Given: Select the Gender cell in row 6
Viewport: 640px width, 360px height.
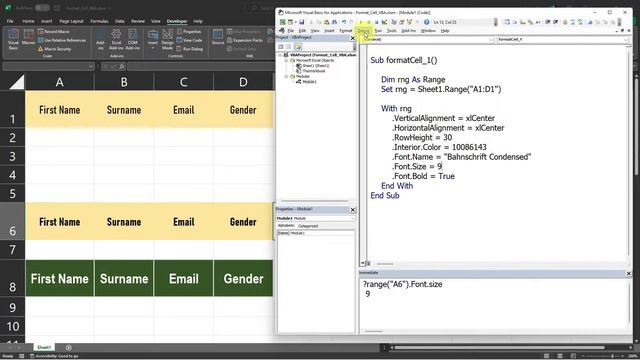Looking at the screenshot, I should coord(243,222).
